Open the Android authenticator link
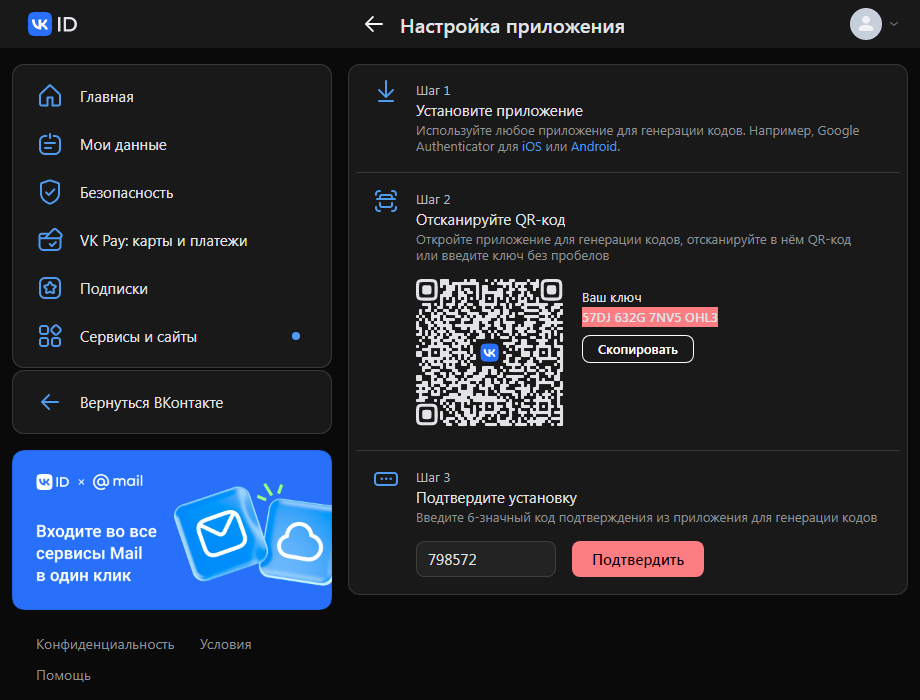The height and width of the screenshot is (700, 920). pos(594,146)
